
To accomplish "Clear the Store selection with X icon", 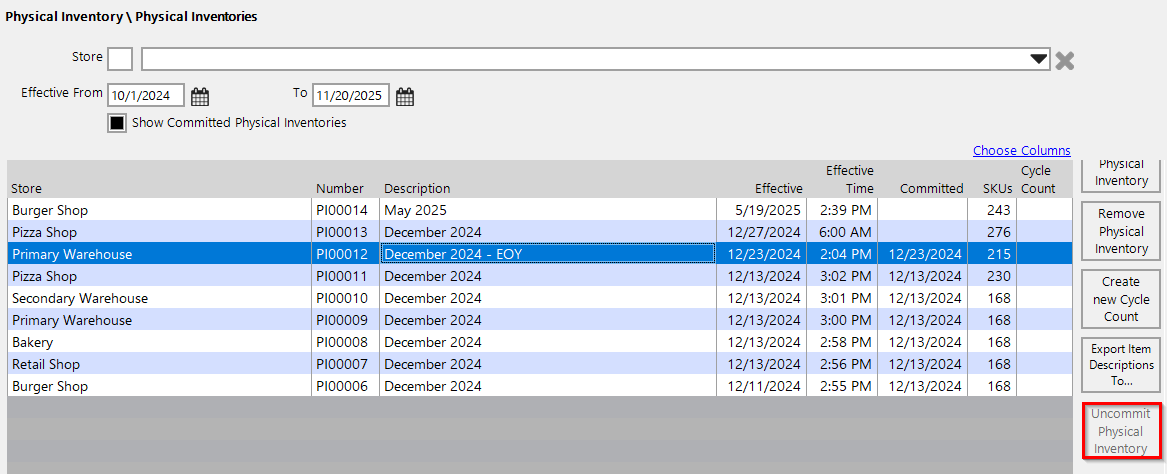I will tap(1065, 61).
